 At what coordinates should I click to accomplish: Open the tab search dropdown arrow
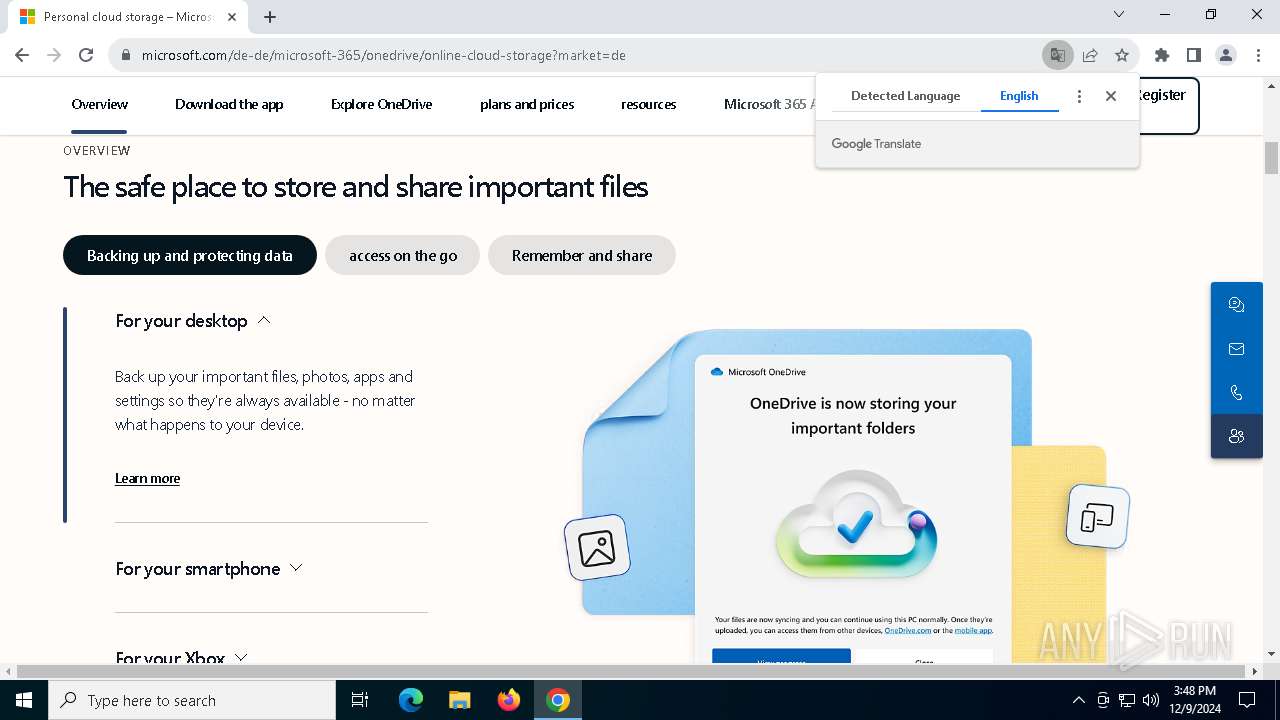(1119, 14)
